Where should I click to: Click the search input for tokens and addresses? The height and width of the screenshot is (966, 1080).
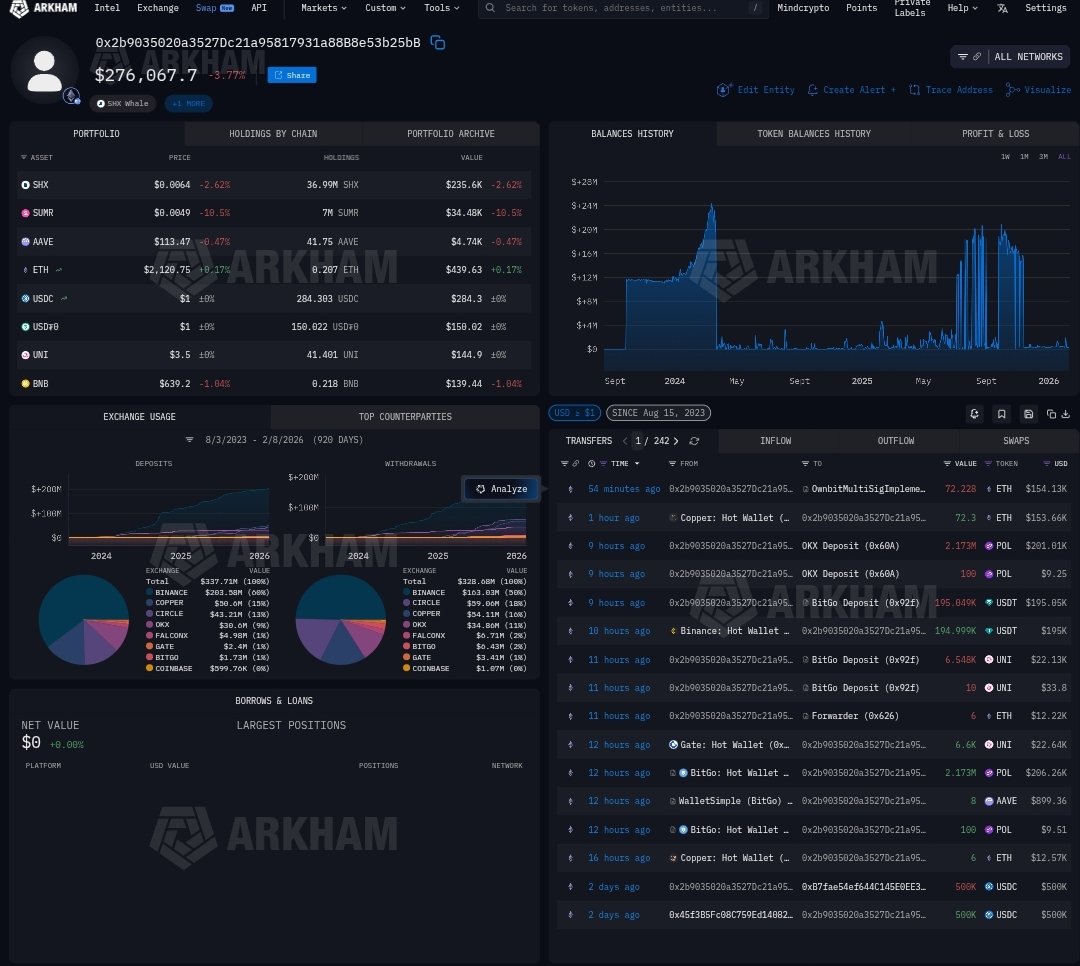[x=623, y=8]
